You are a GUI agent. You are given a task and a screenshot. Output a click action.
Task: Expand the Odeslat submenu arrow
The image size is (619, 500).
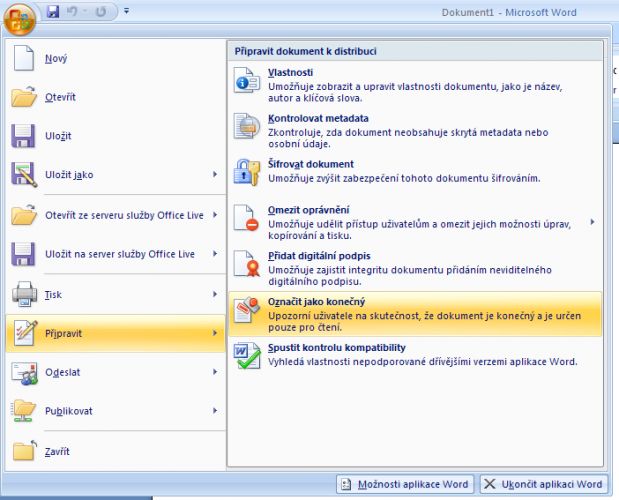coord(215,372)
